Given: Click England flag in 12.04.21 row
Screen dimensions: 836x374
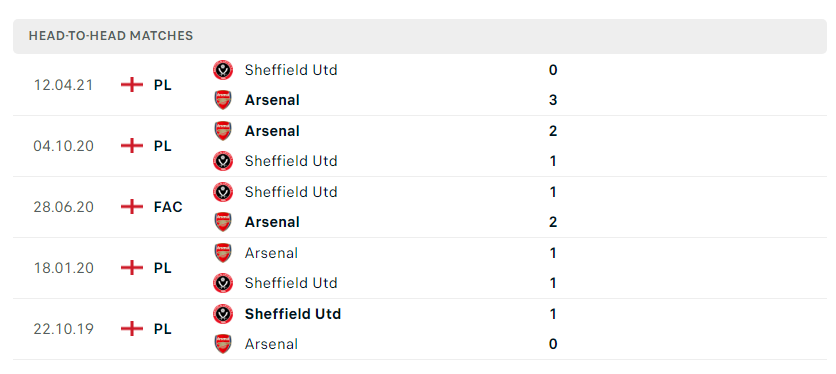Looking at the screenshot, I should (x=132, y=85).
